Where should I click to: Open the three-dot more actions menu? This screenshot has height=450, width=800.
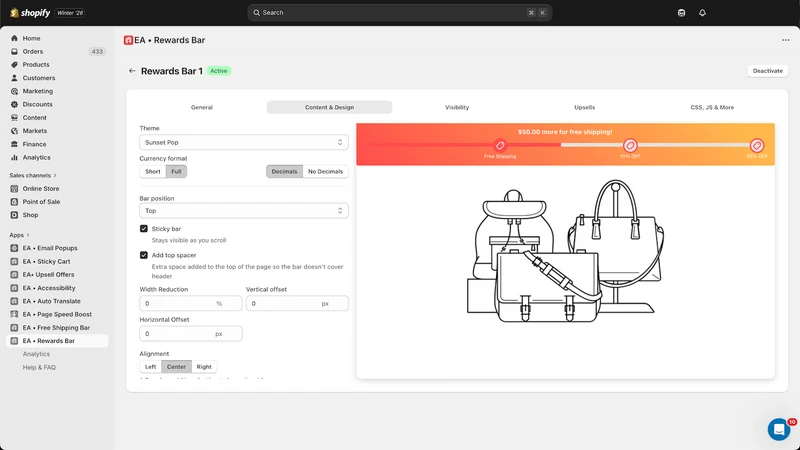pyautogui.click(x=785, y=40)
